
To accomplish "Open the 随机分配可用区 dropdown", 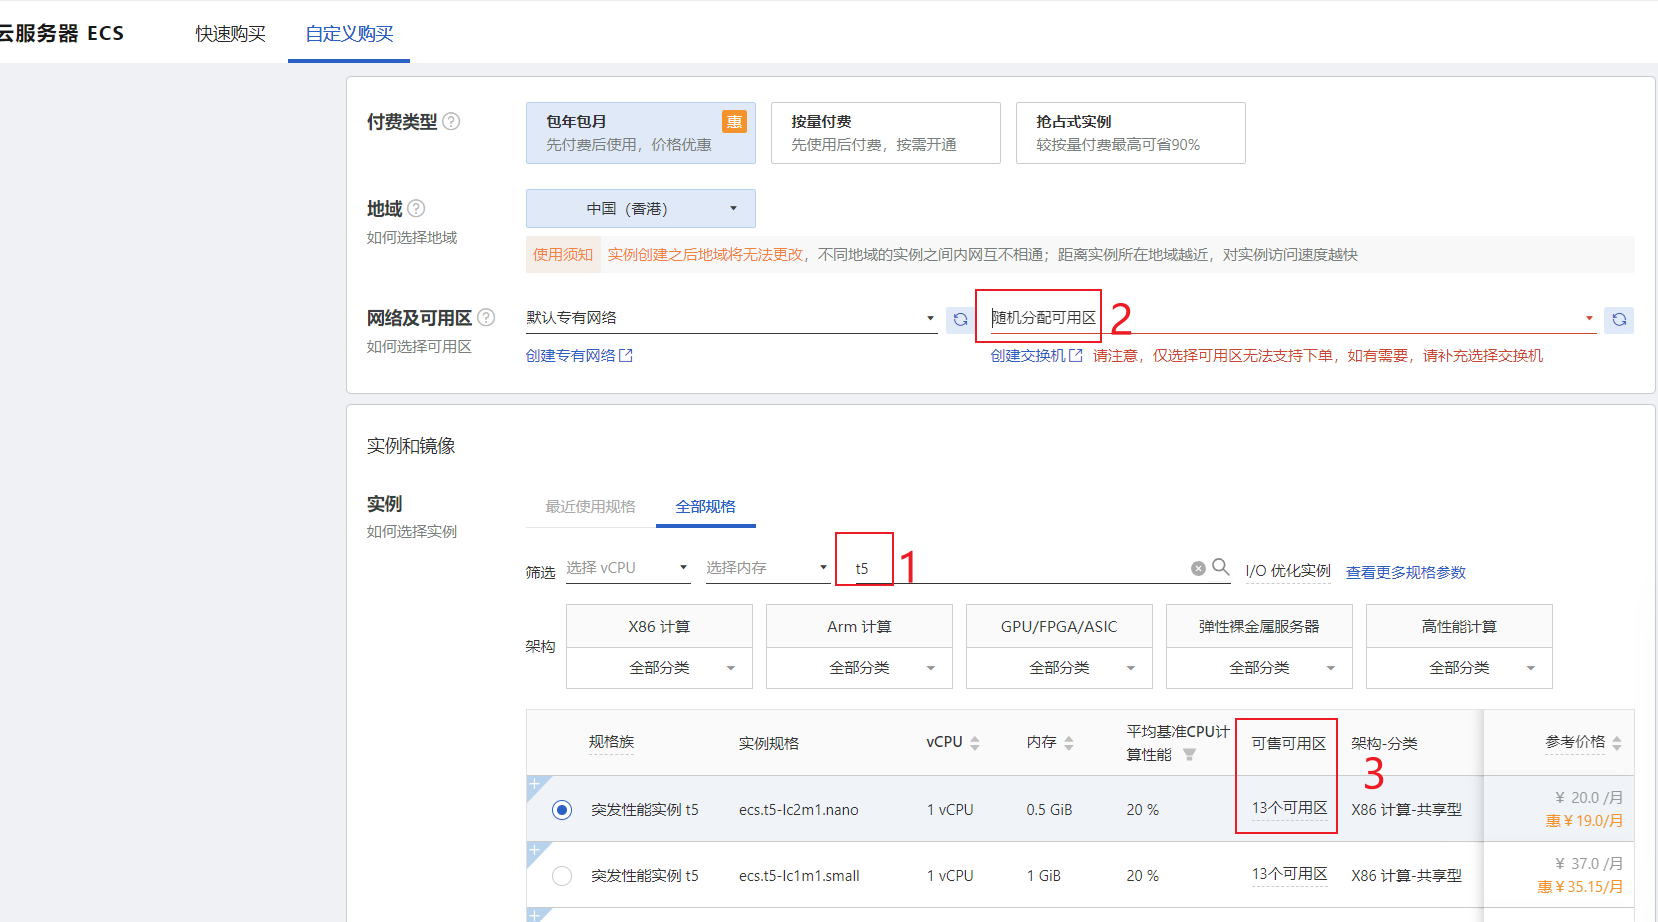I will (x=1292, y=318).
